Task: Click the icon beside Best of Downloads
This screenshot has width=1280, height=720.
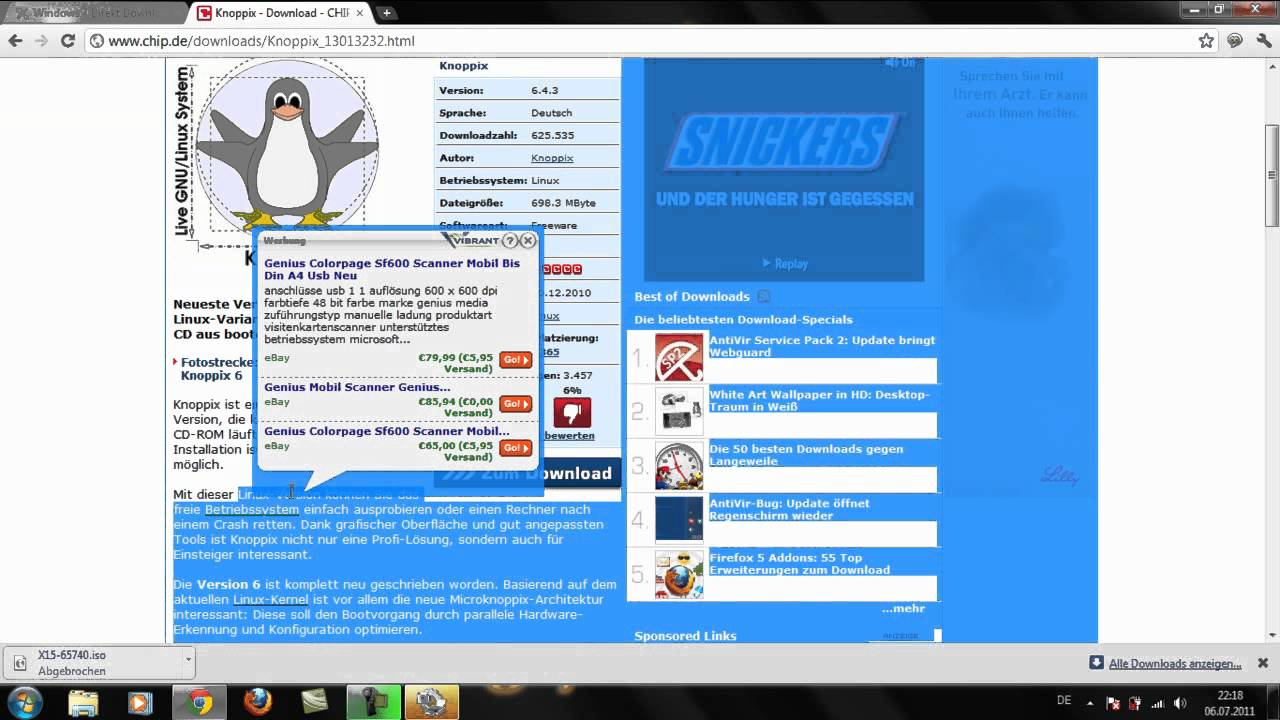Action: tap(764, 296)
